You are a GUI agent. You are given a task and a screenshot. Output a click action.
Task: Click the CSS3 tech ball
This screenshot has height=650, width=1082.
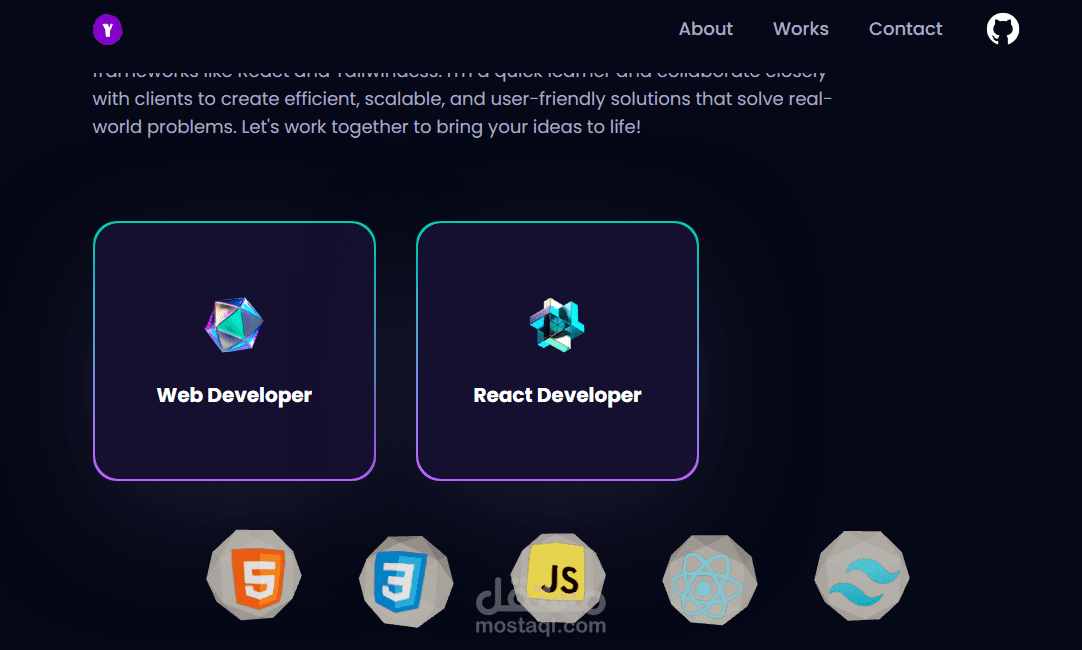coord(406,581)
